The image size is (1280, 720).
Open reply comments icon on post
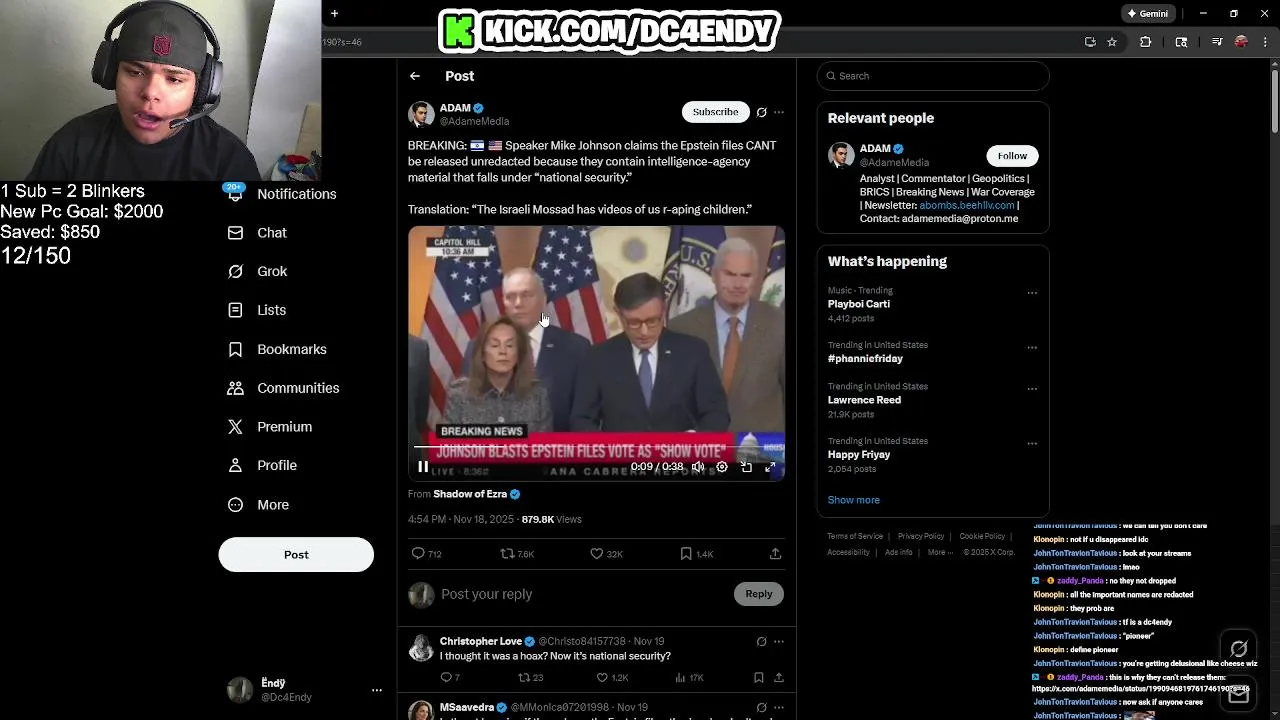pos(418,553)
